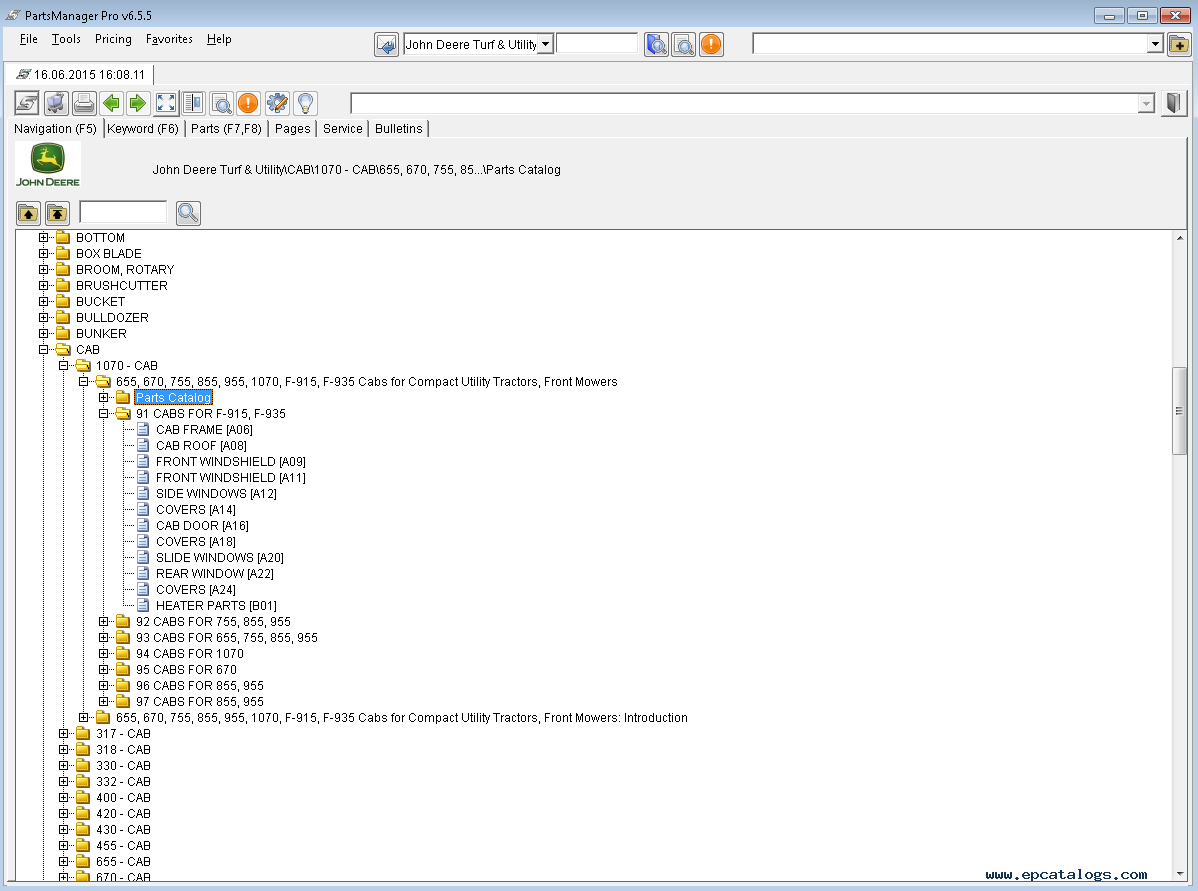Open the John Deere Turf & Utility dropdown
The image size is (1198, 891).
point(545,44)
